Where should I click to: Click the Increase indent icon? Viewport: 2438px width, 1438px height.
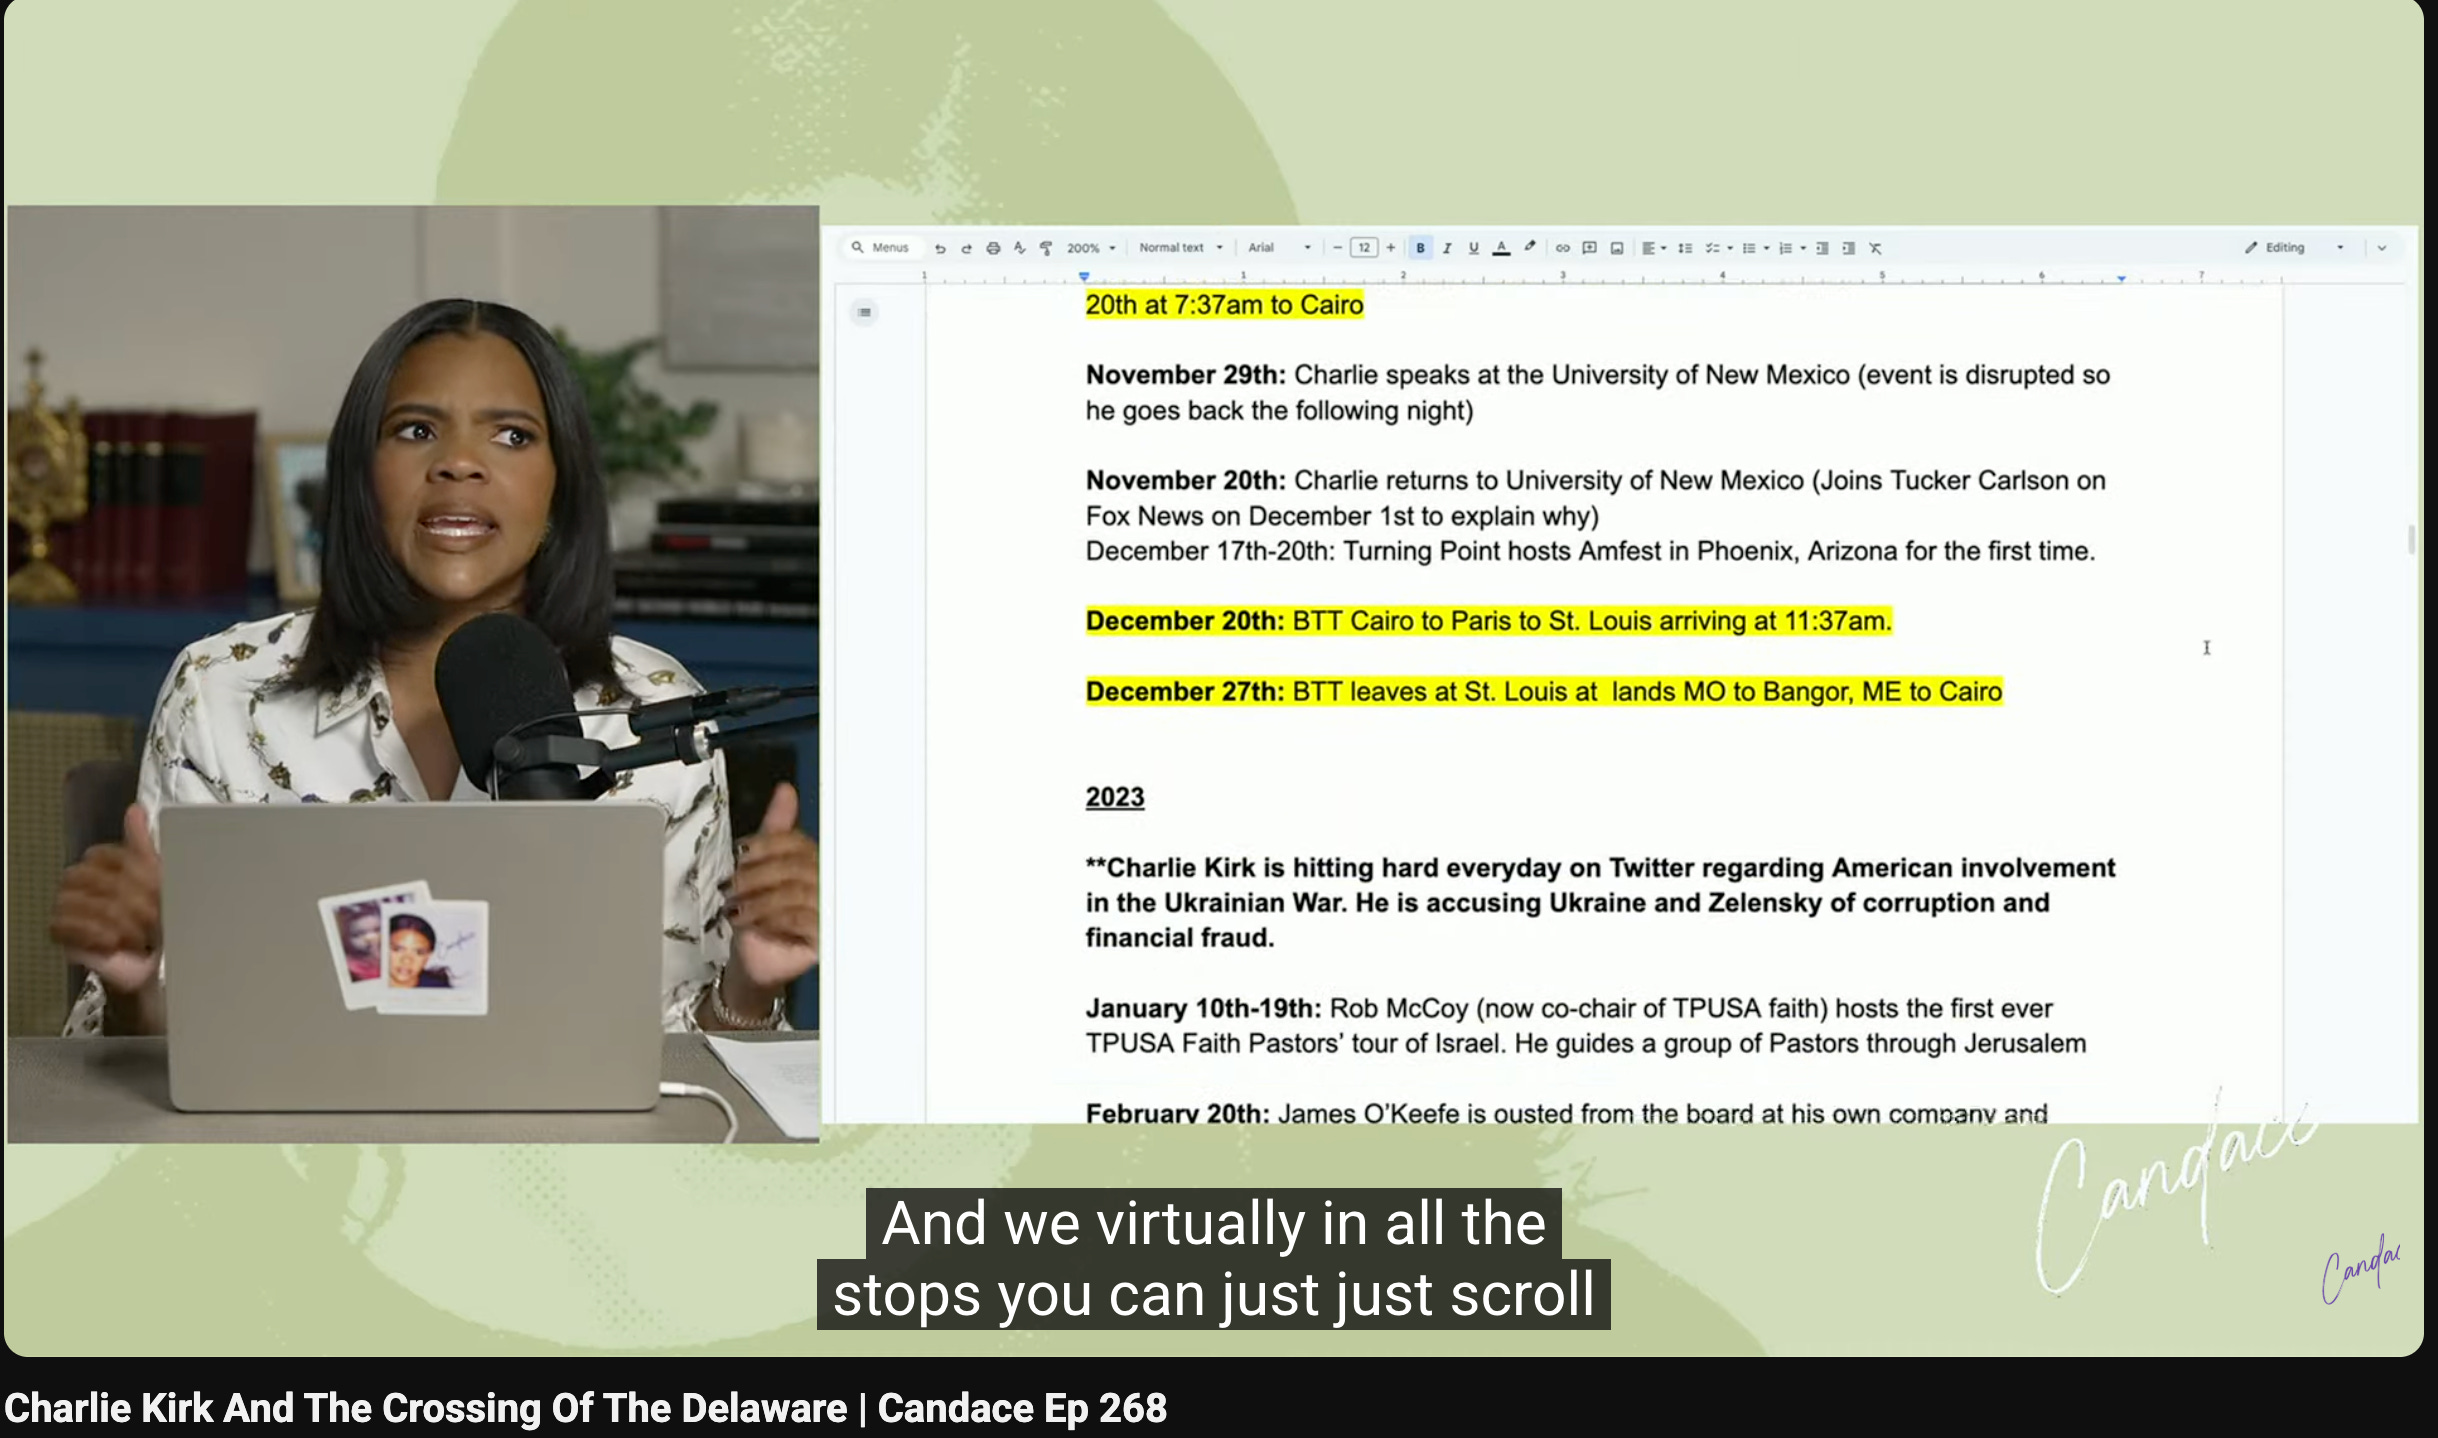tap(1849, 248)
